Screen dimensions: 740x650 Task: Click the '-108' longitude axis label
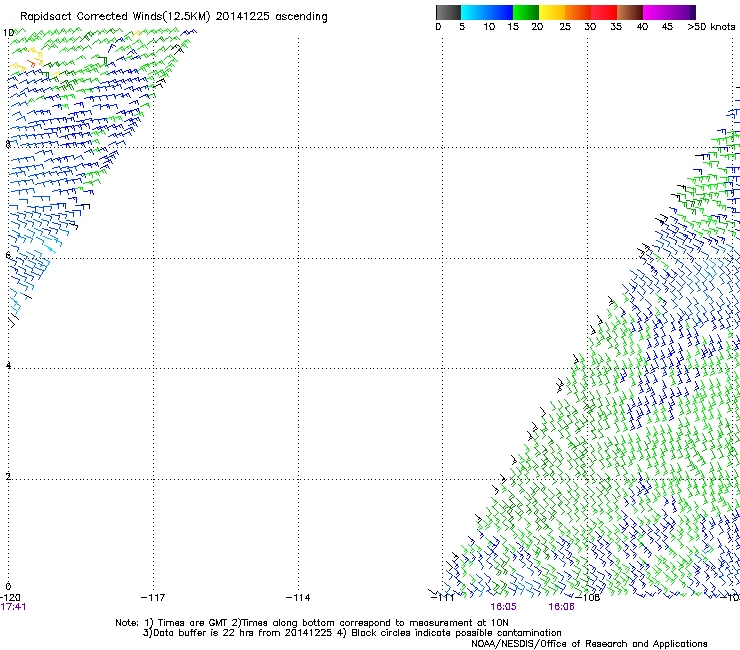point(588,598)
